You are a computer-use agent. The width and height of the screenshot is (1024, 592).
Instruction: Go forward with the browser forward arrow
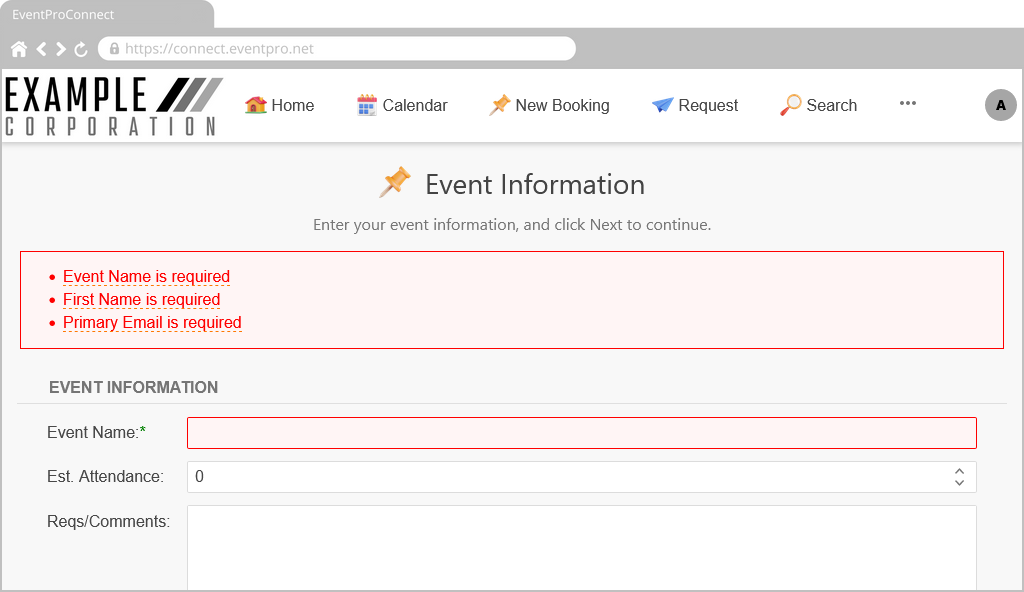click(x=61, y=49)
